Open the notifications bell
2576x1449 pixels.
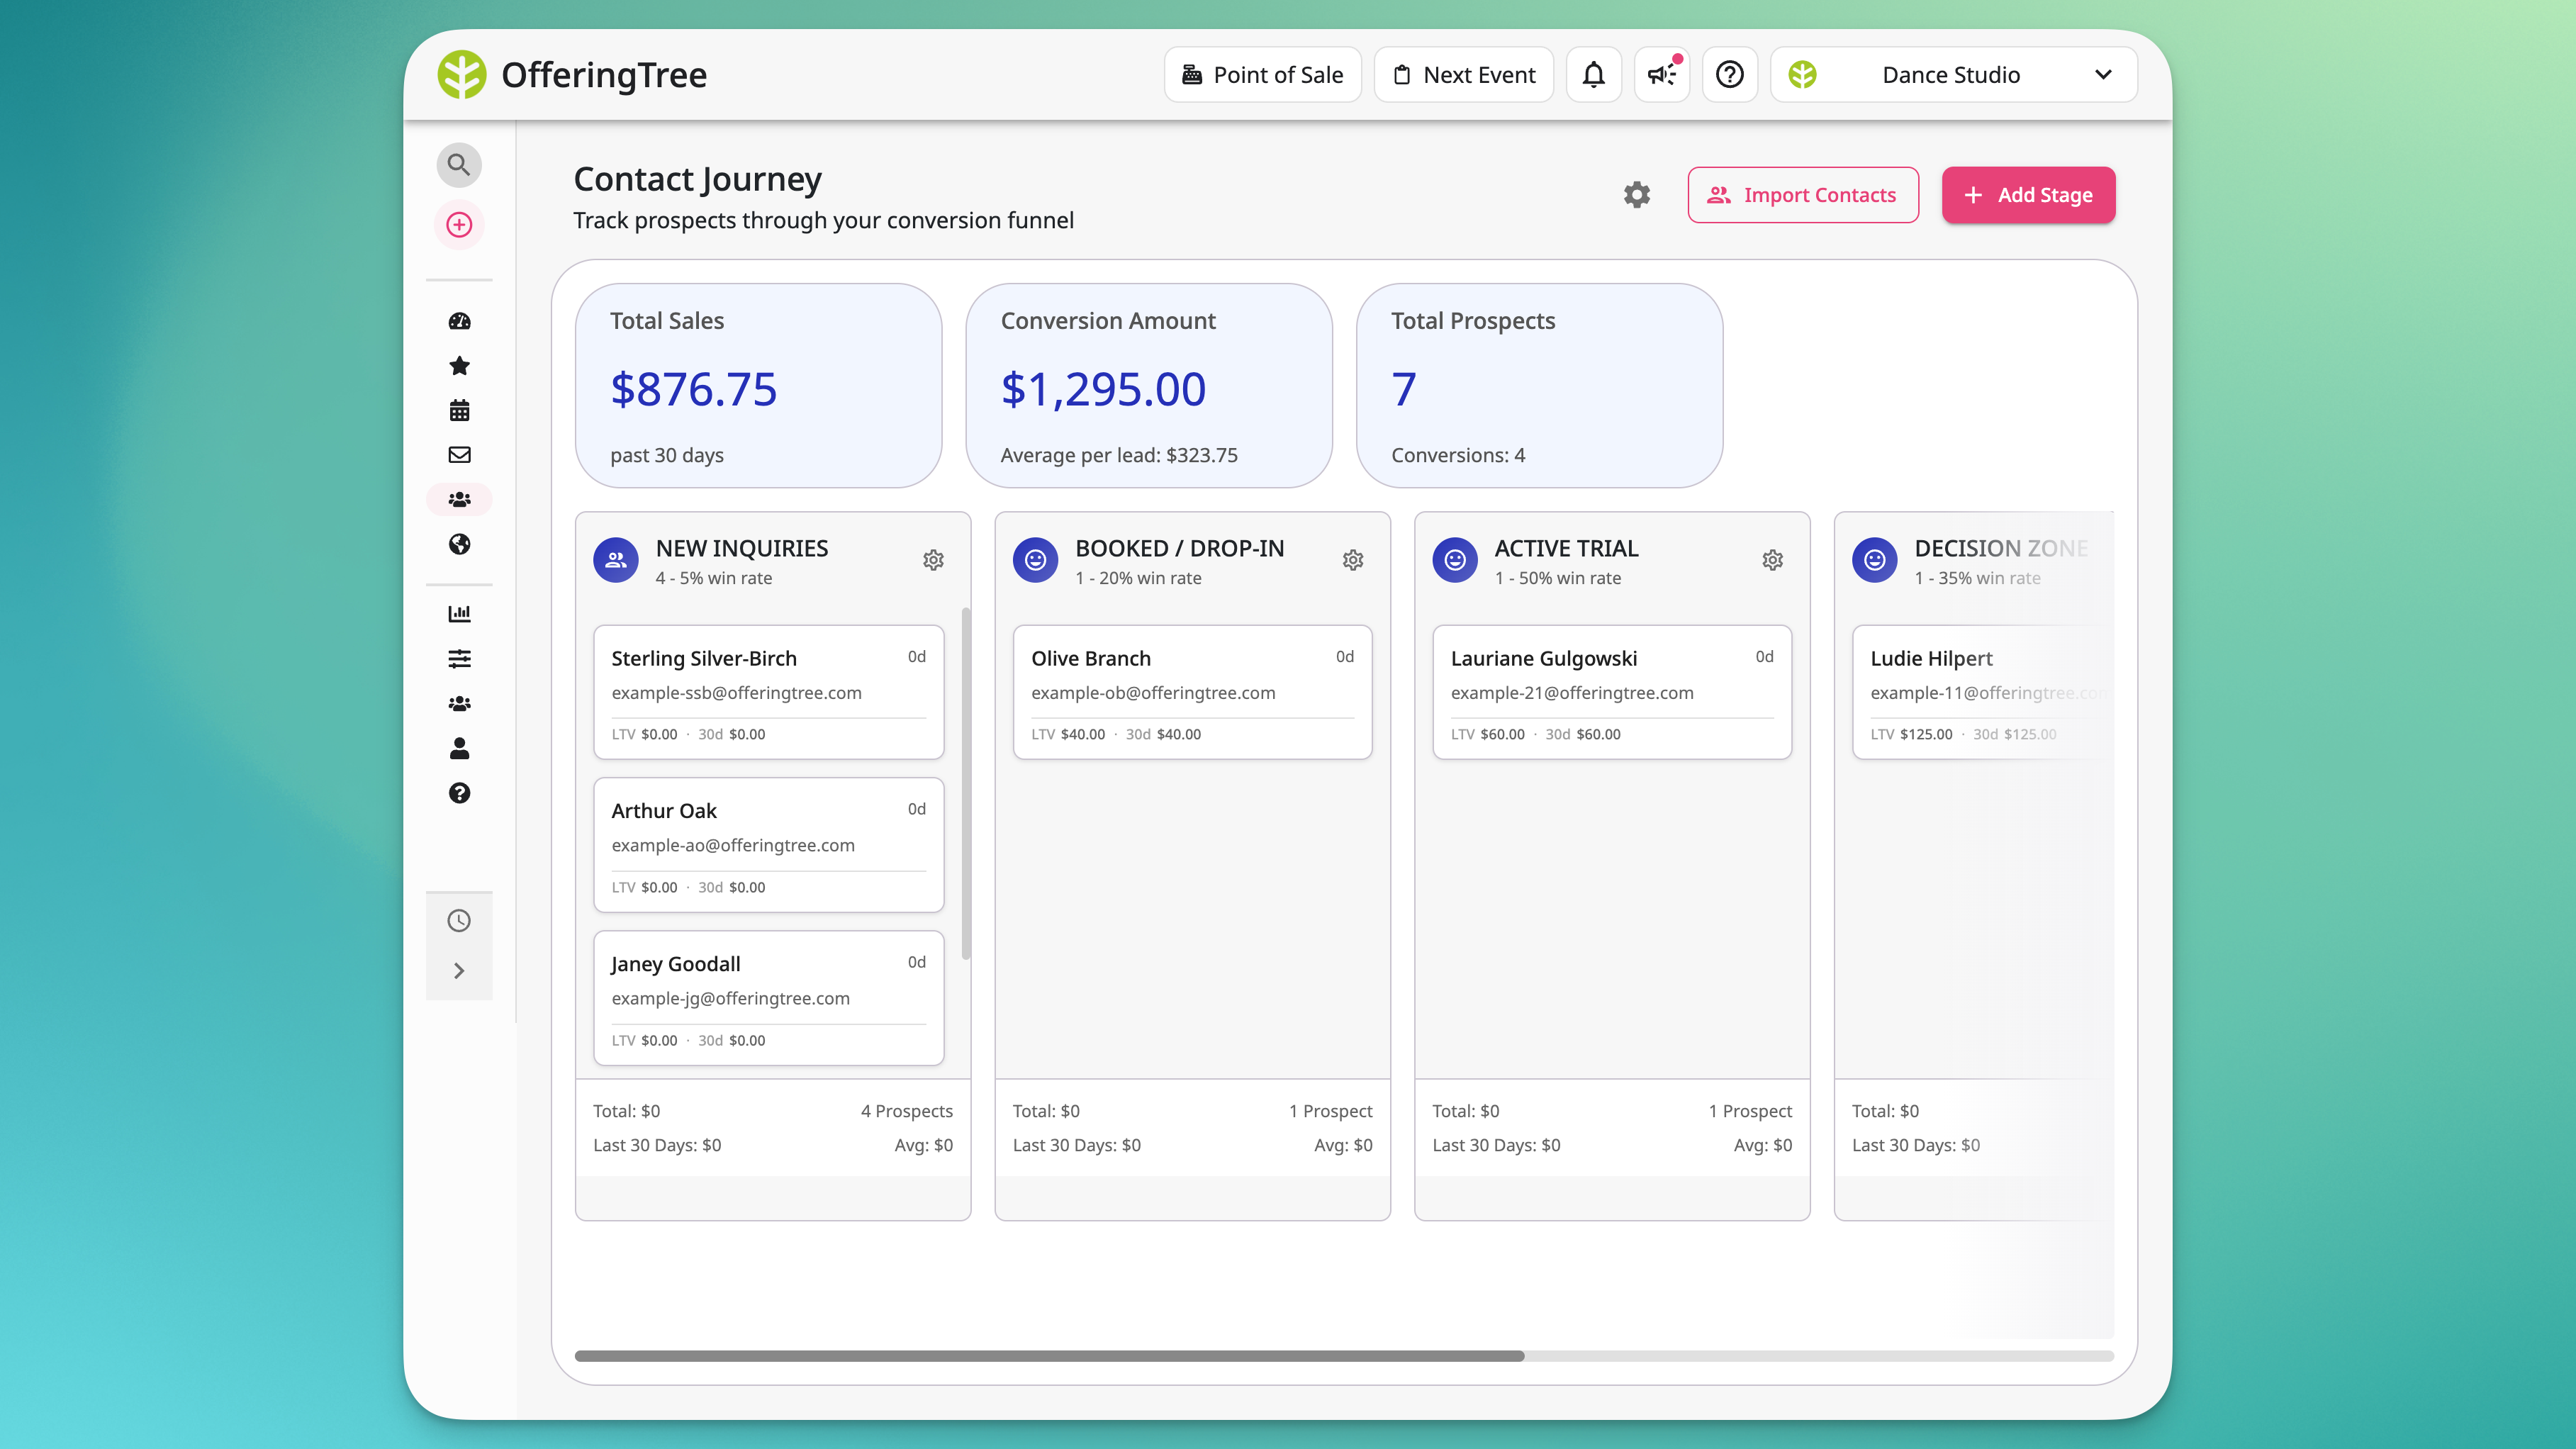(1593, 75)
